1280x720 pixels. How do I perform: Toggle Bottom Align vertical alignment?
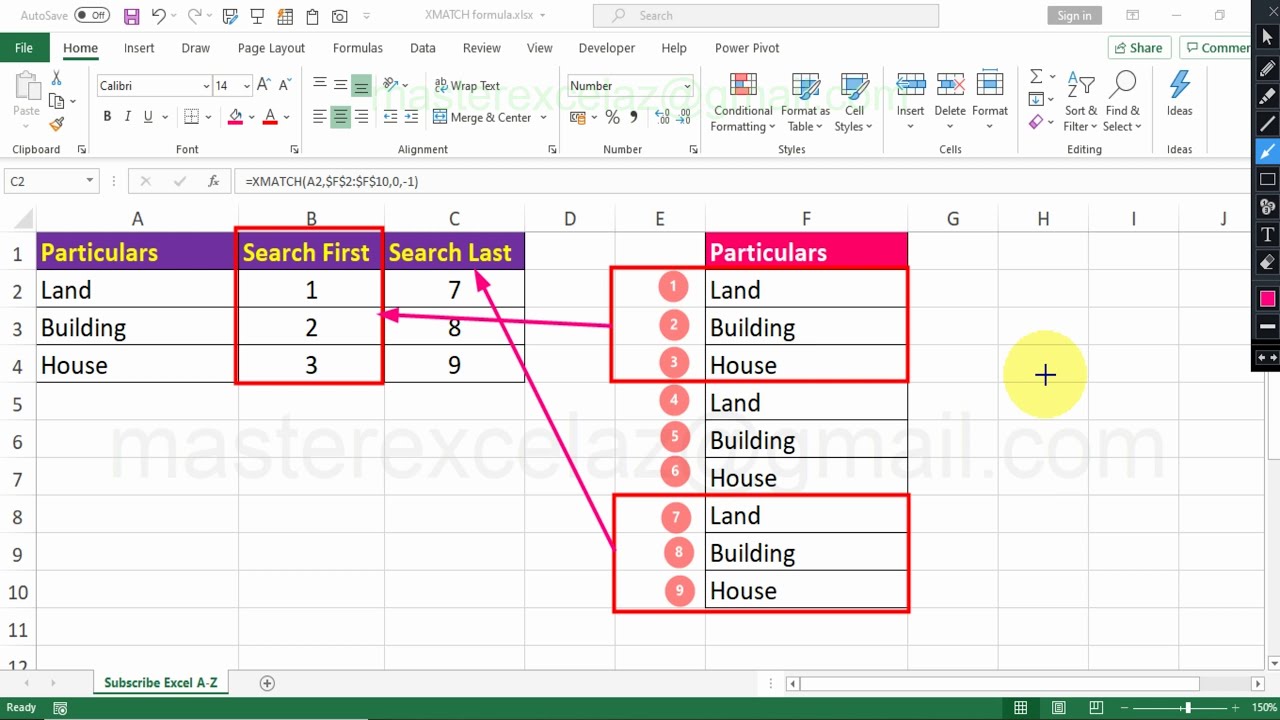point(361,86)
